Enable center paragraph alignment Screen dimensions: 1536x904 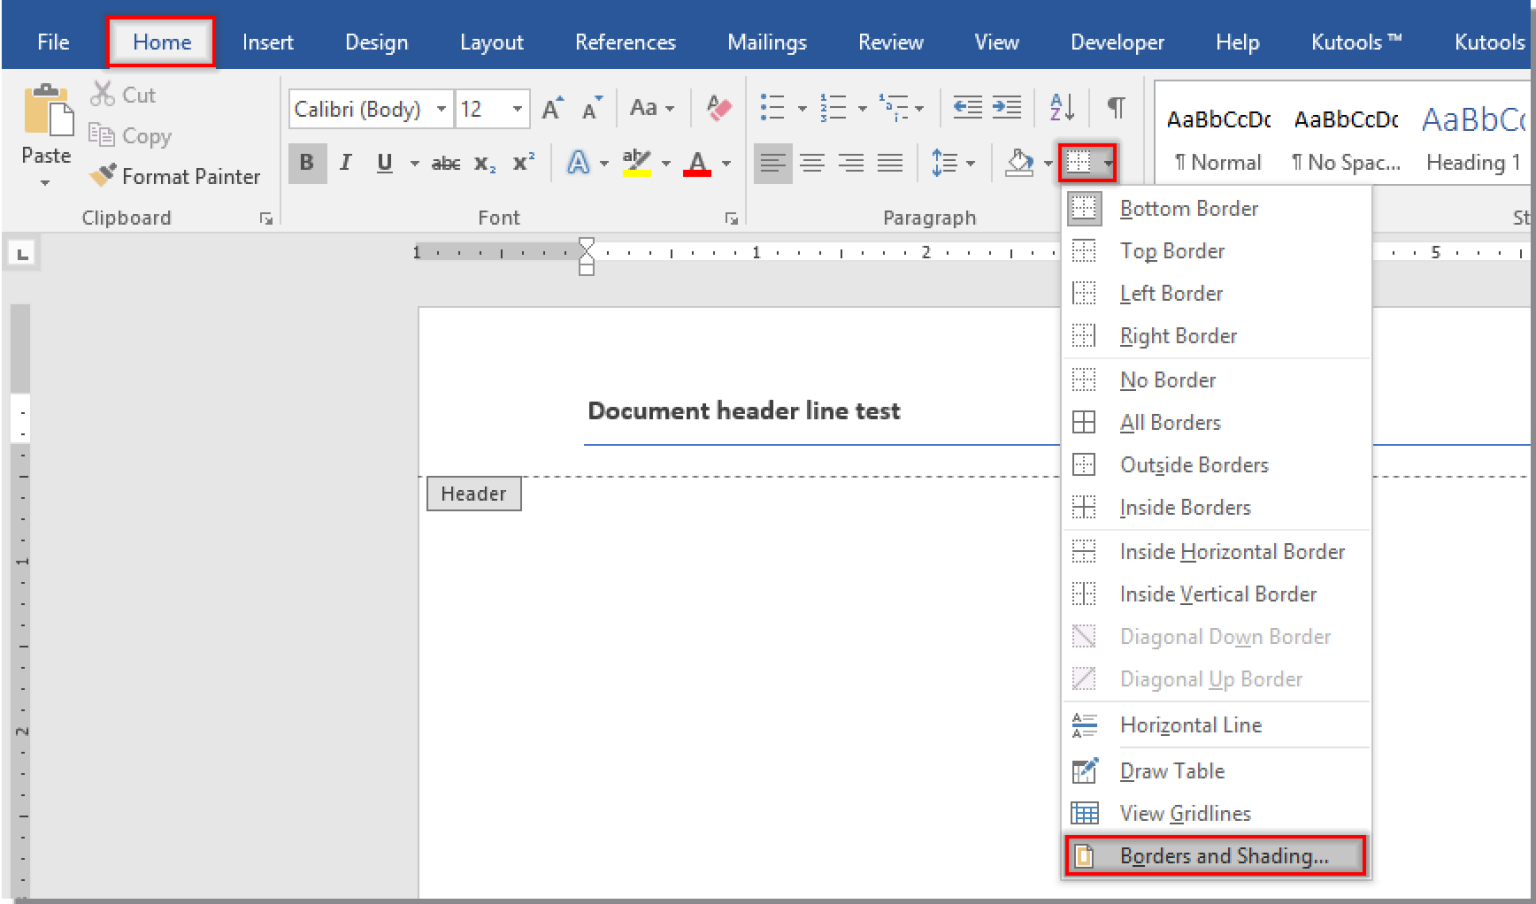pos(812,163)
